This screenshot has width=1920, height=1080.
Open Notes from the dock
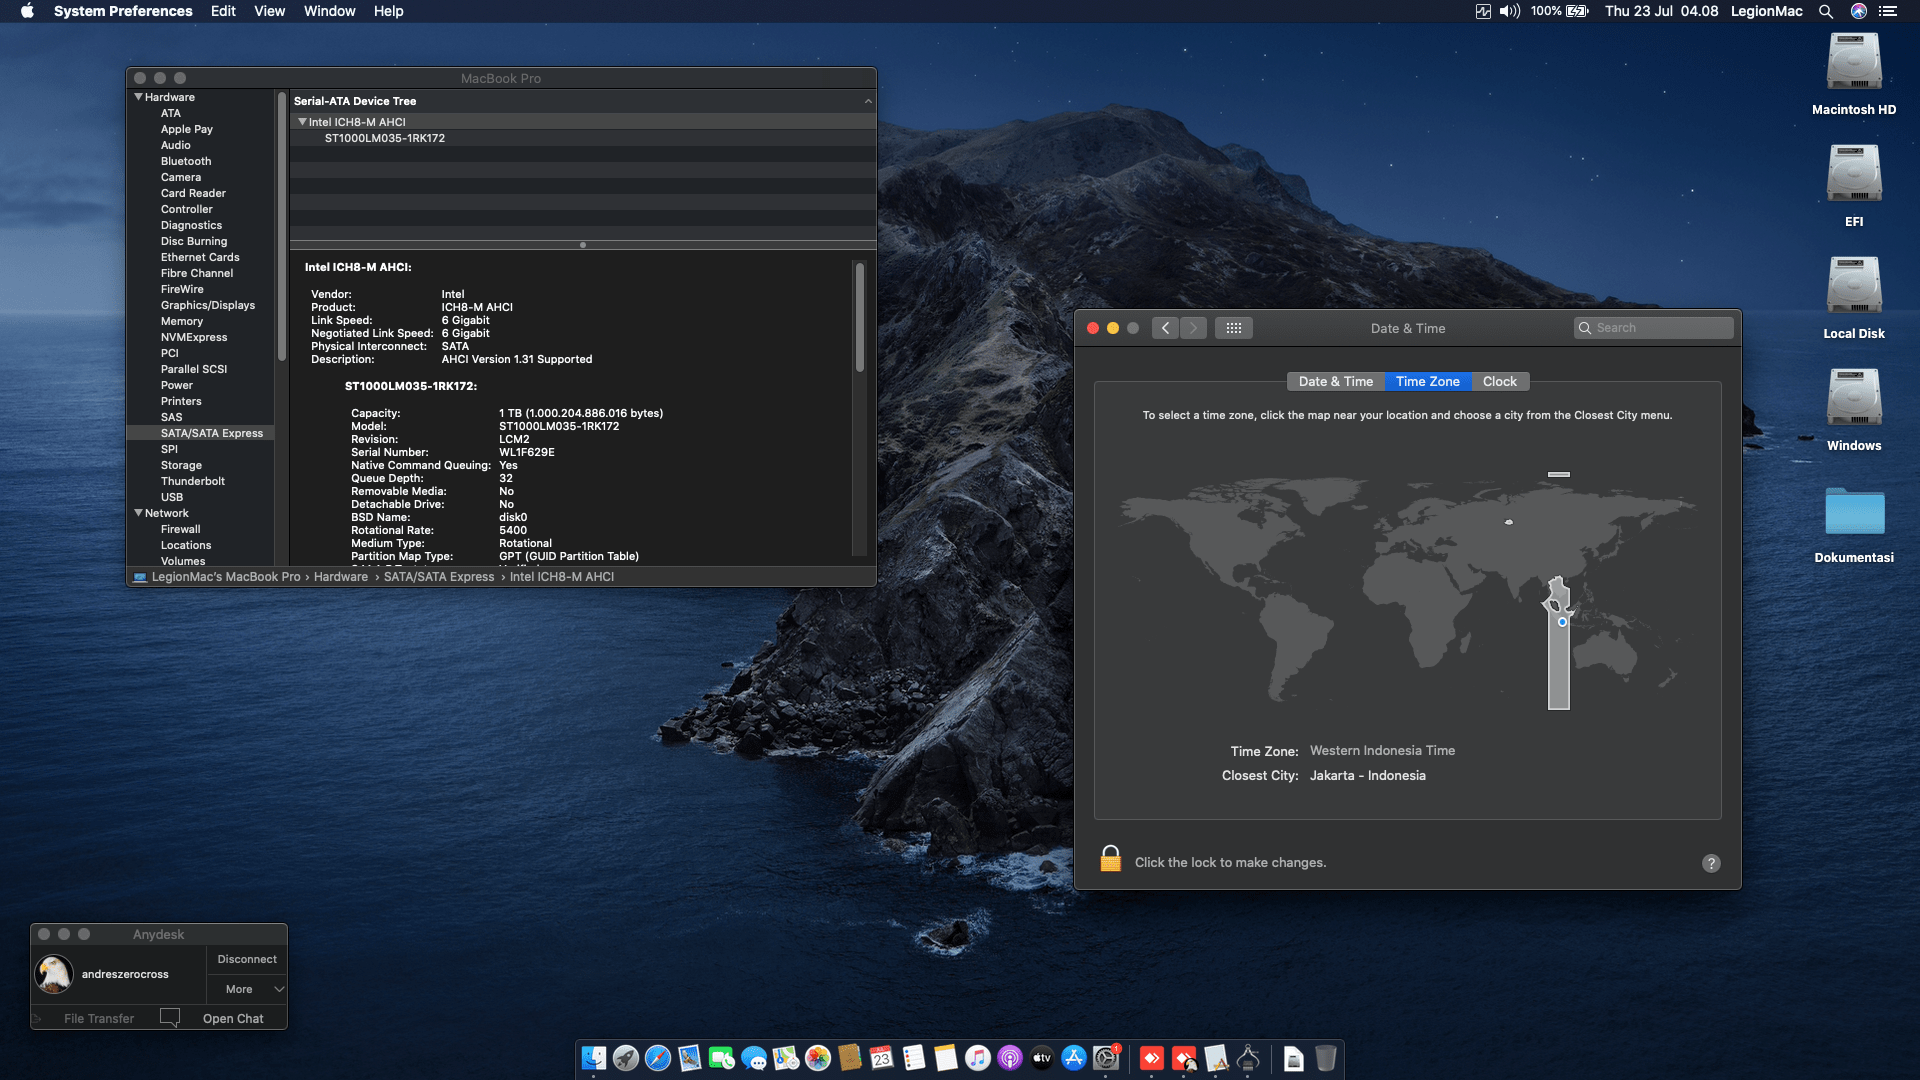pos(946,1058)
